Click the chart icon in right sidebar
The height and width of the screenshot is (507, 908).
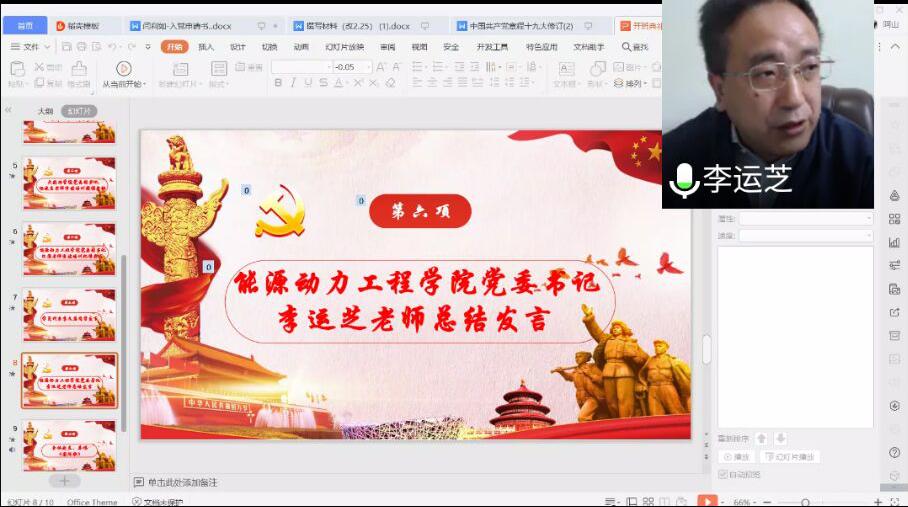pos(894,242)
